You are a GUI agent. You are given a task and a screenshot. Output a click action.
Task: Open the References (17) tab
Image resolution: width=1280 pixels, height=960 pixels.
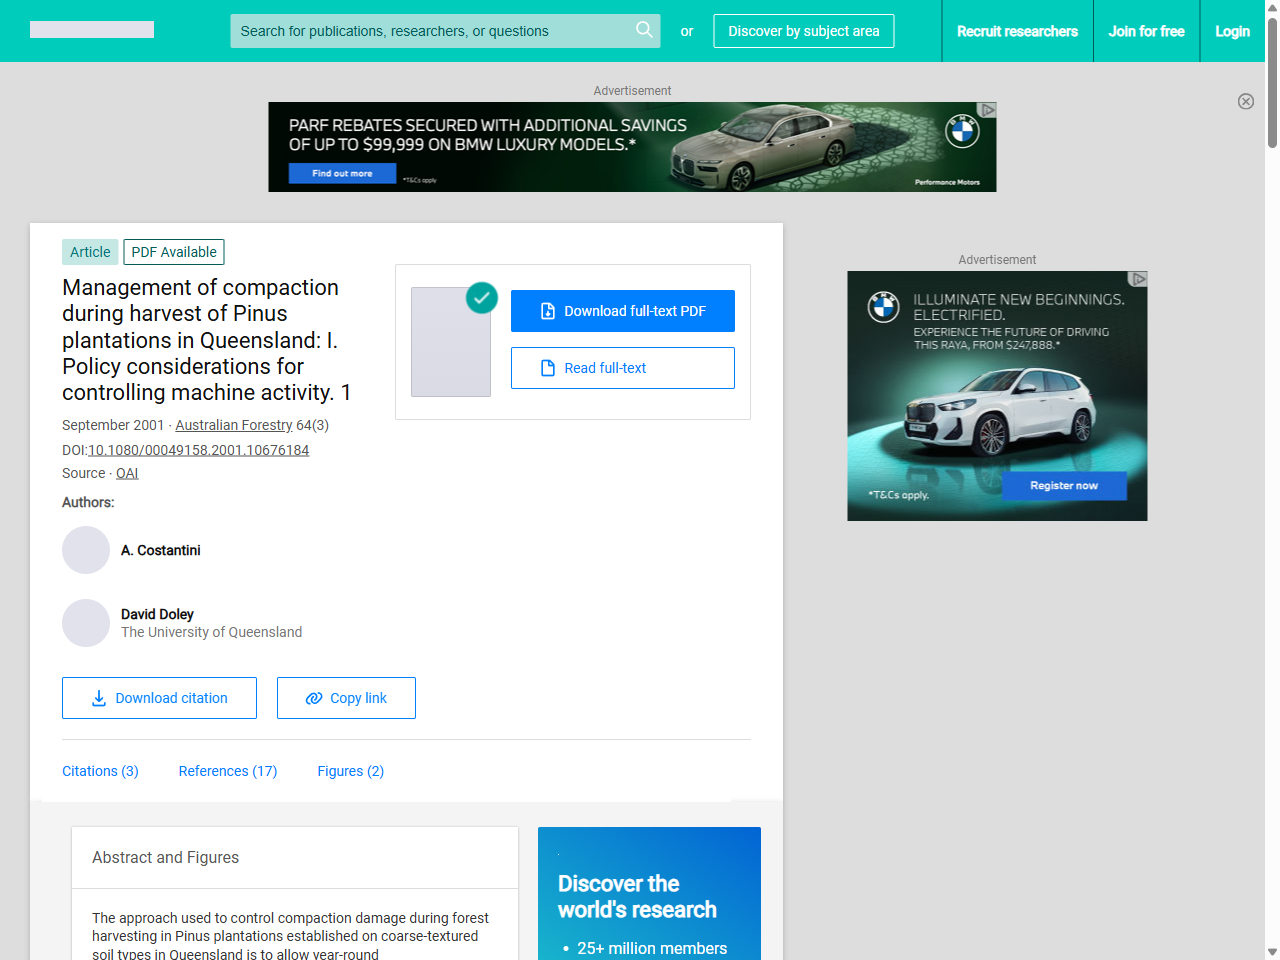[x=227, y=771]
